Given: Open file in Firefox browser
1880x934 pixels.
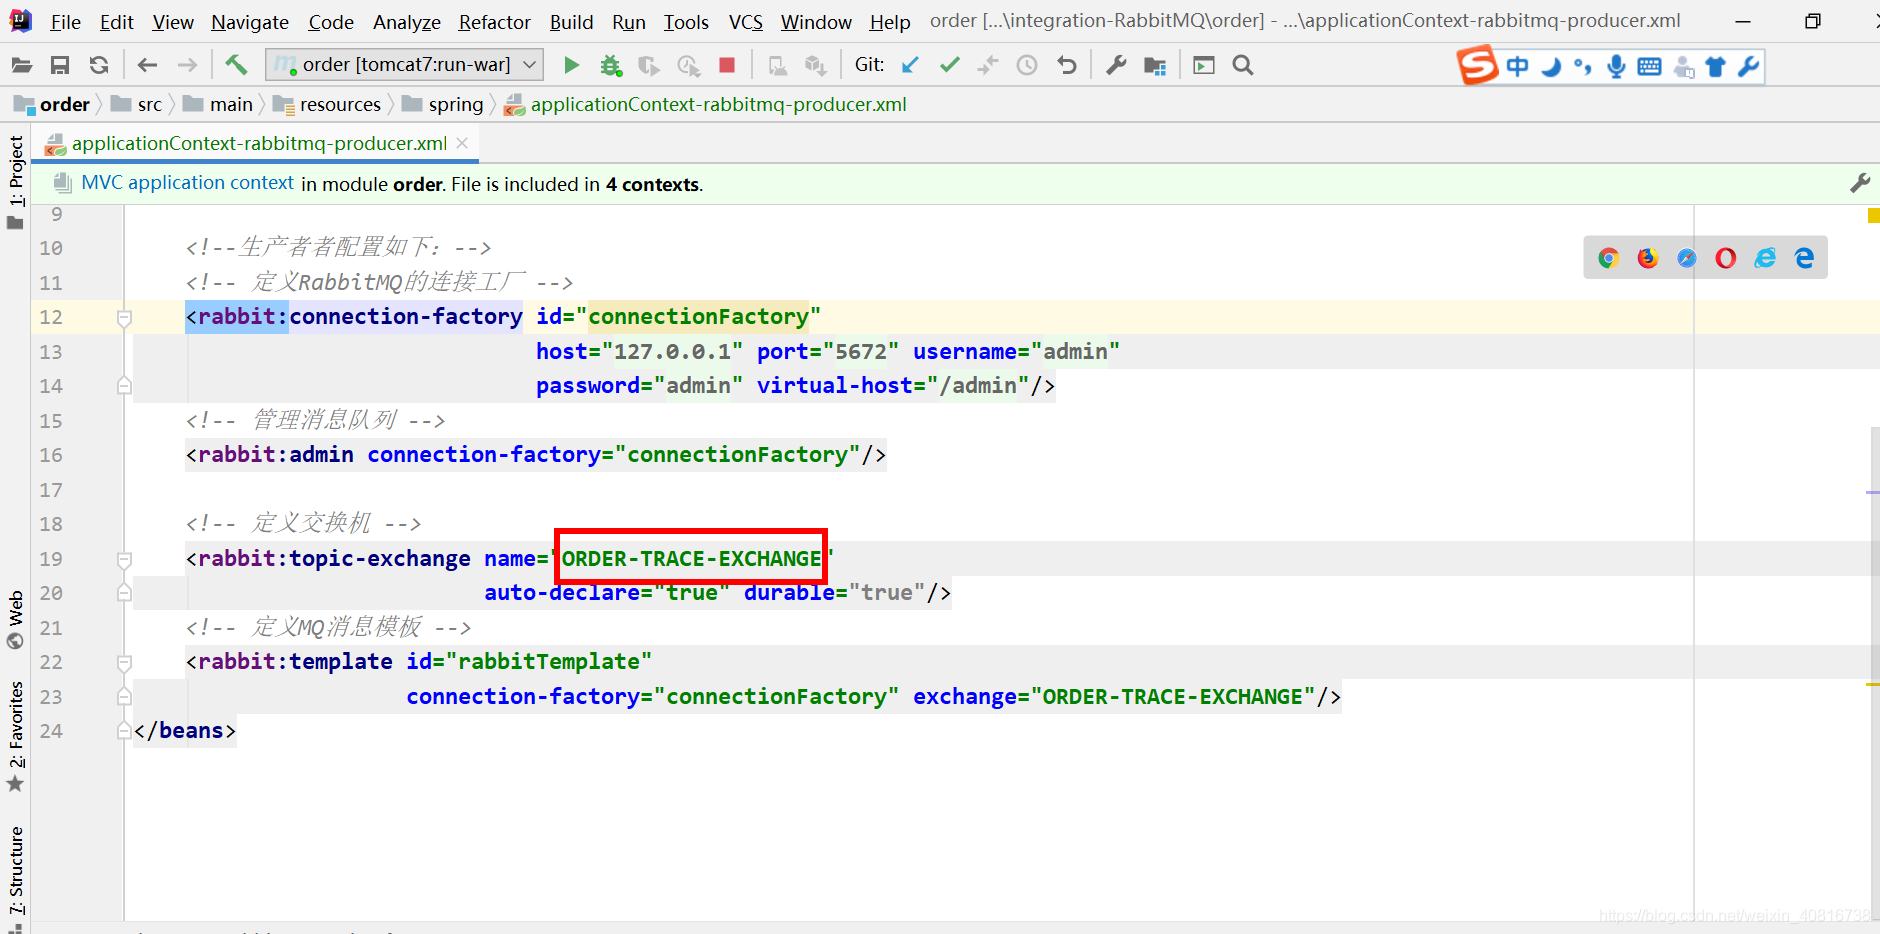Looking at the screenshot, I should coord(1647,258).
